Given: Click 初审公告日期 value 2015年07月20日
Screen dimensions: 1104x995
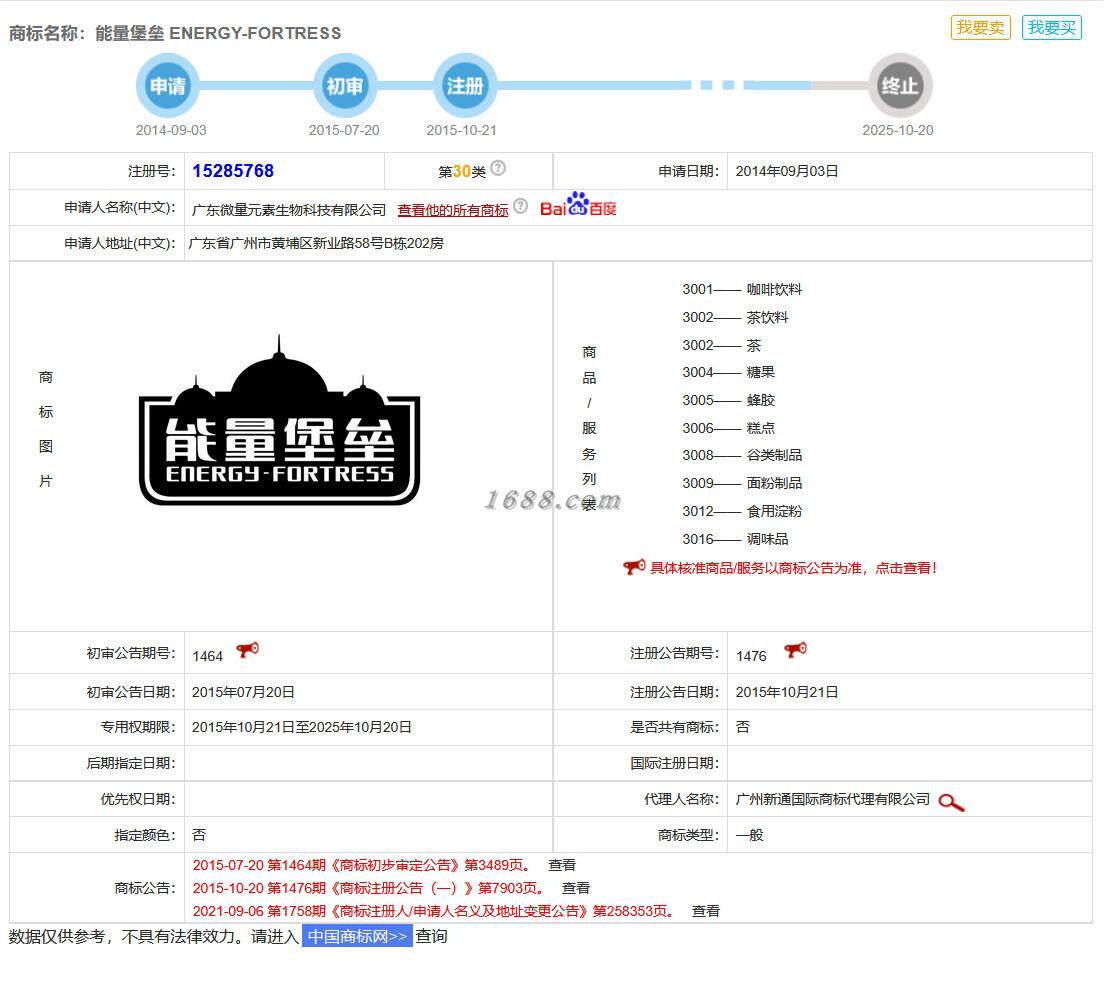Looking at the screenshot, I should pos(243,692).
